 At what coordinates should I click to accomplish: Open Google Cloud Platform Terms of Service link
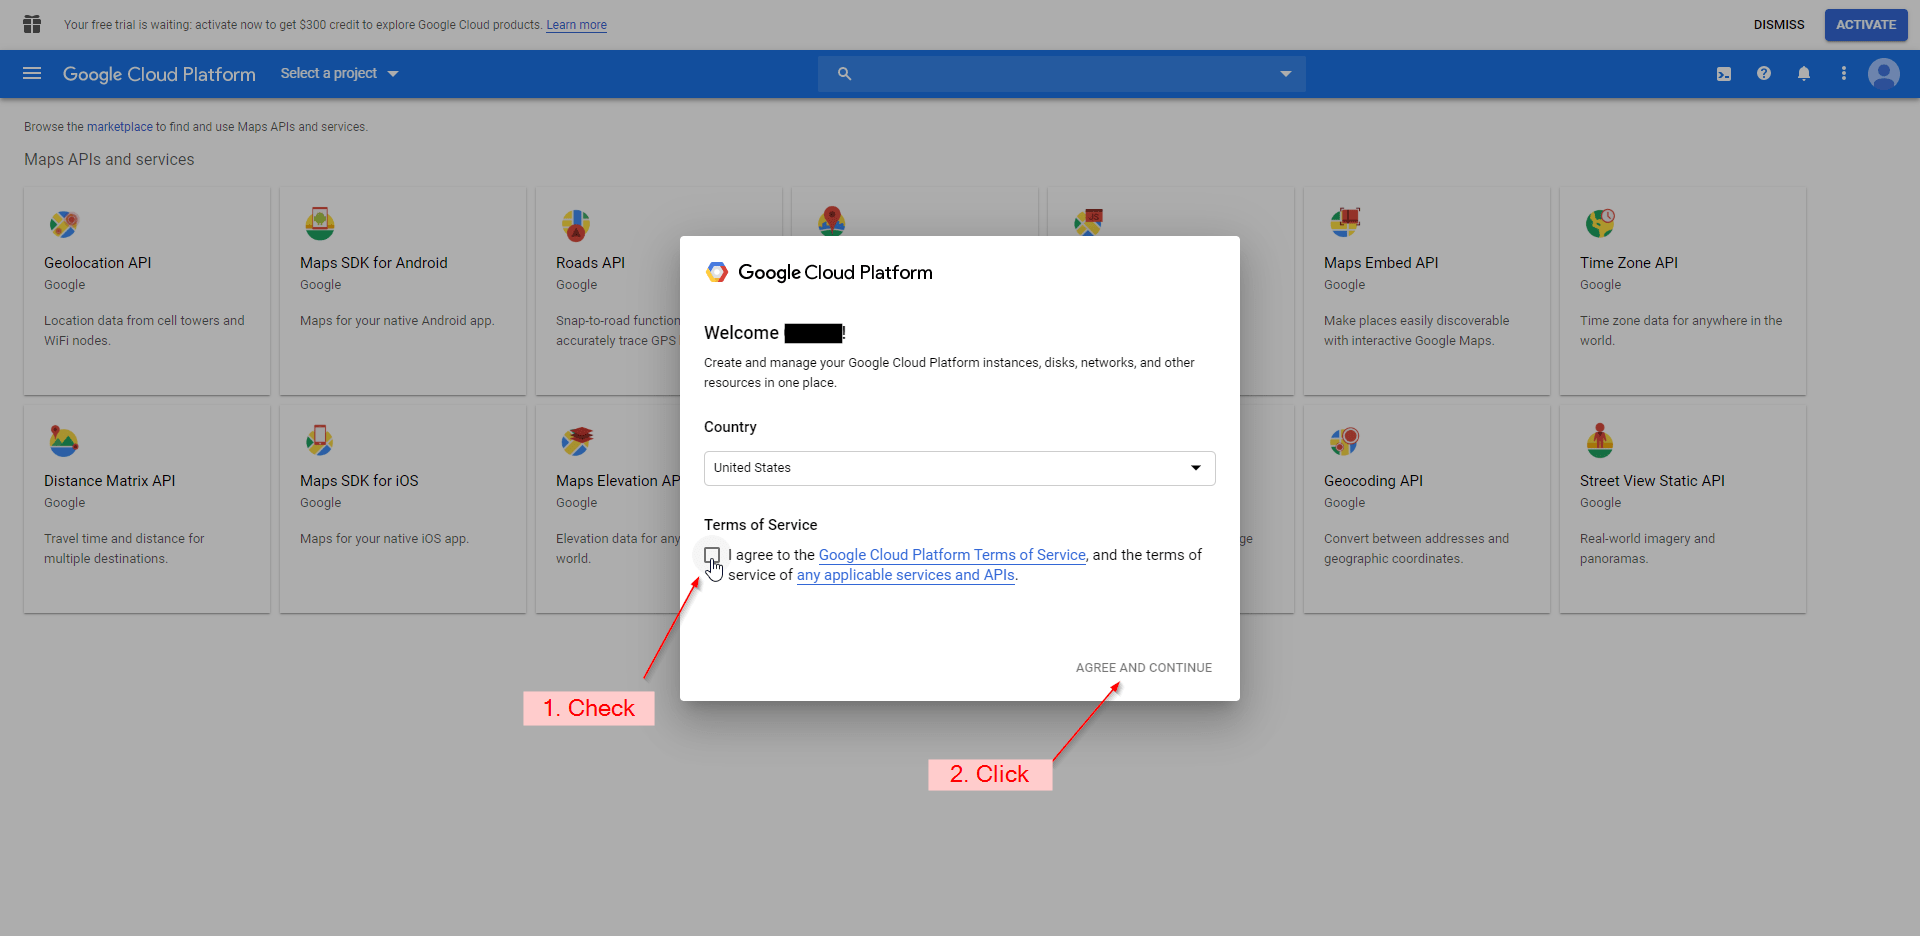point(952,555)
